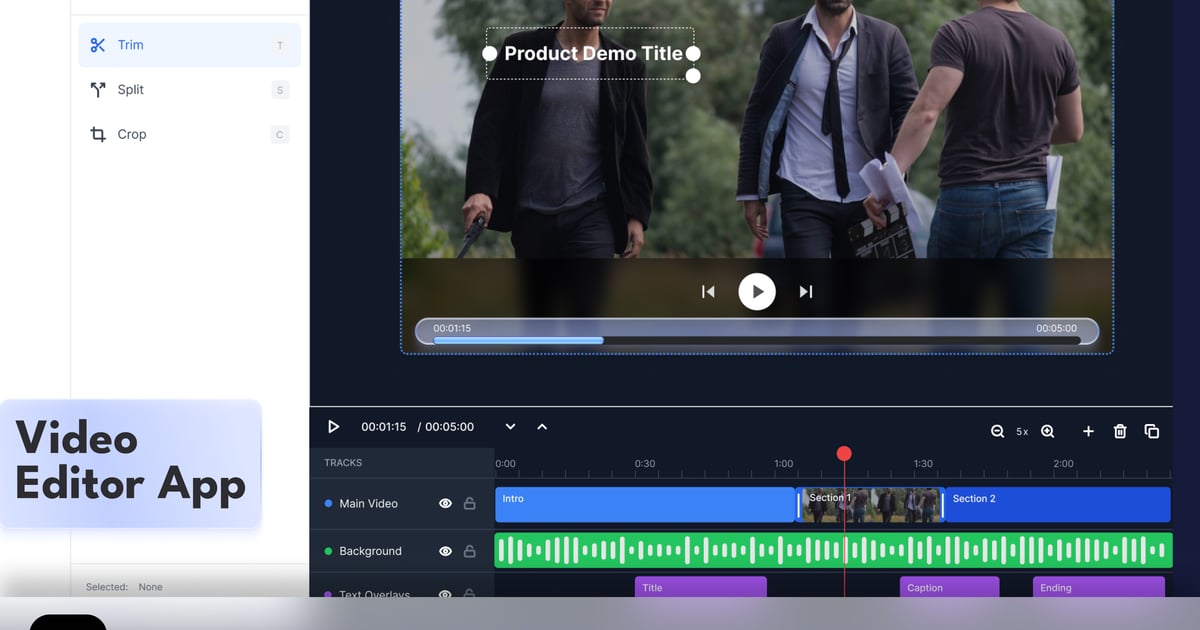The width and height of the screenshot is (1200, 630).
Task: Lock the Background track
Action: pos(470,551)
